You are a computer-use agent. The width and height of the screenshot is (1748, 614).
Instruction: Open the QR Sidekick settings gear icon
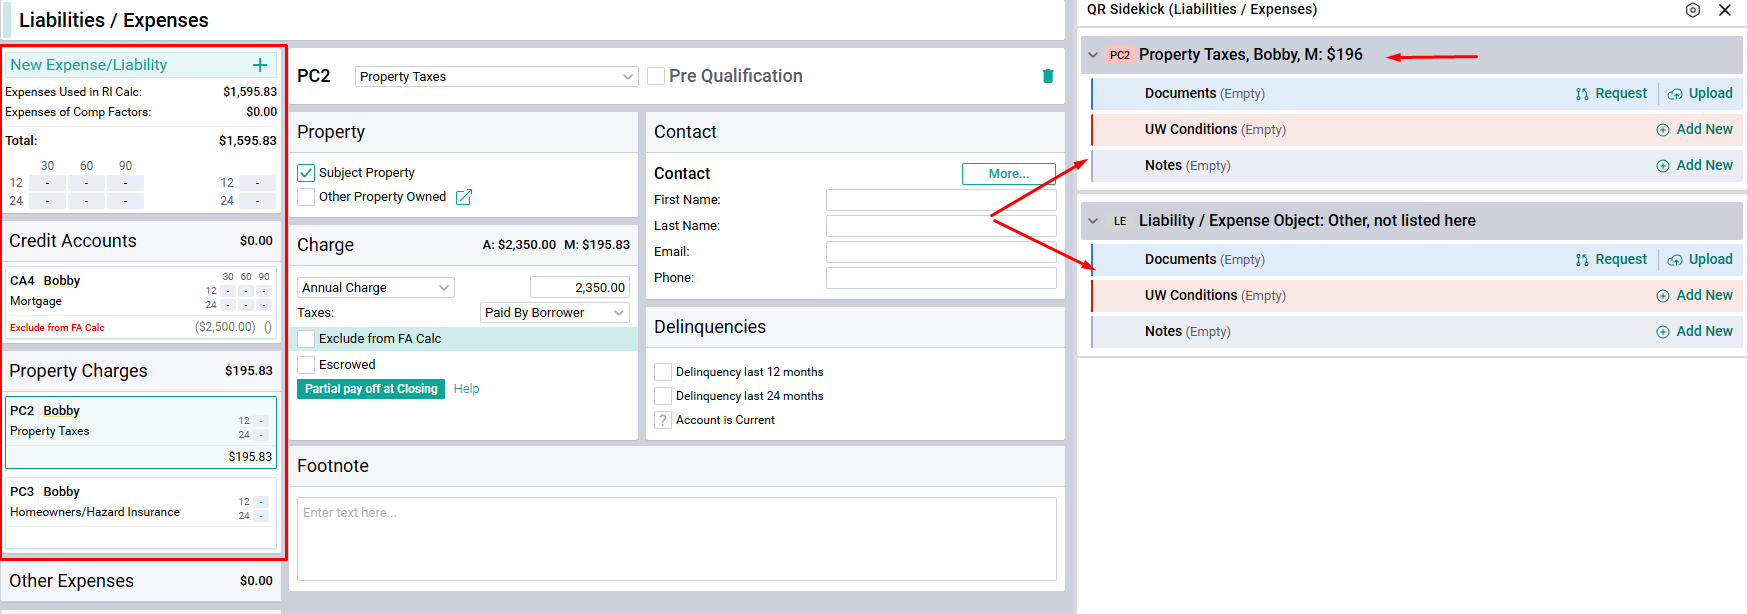coord(1693,10)
